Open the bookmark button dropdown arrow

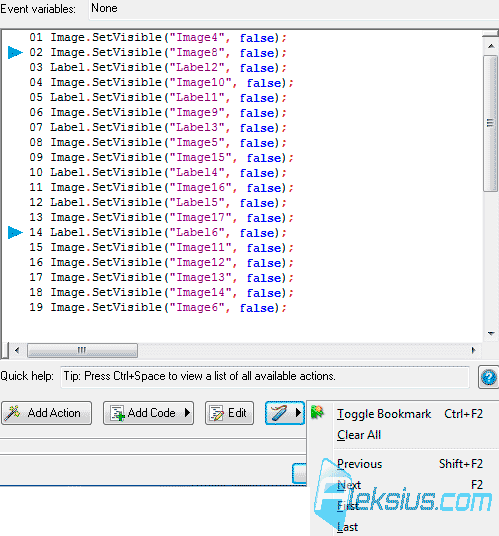[299, 413]
